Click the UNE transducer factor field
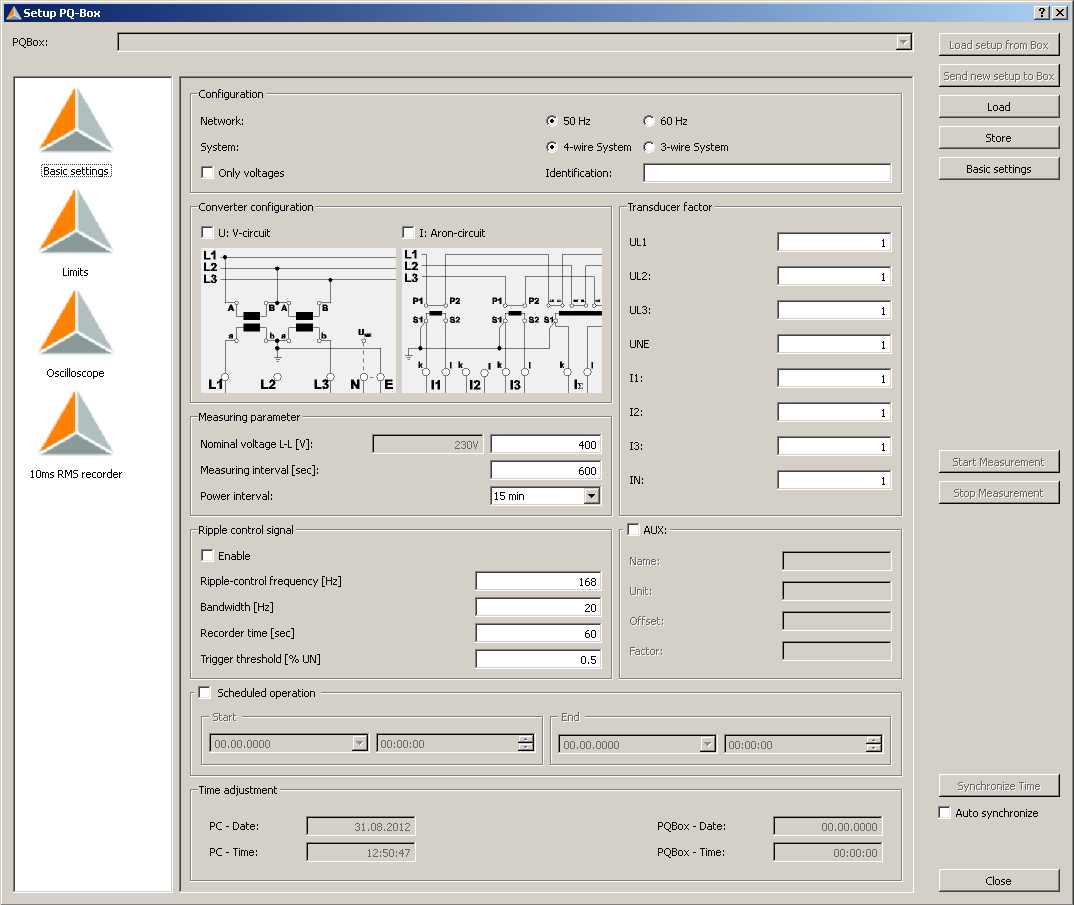Viewport: 1074px width, 905px height. [x=834, y=344]
